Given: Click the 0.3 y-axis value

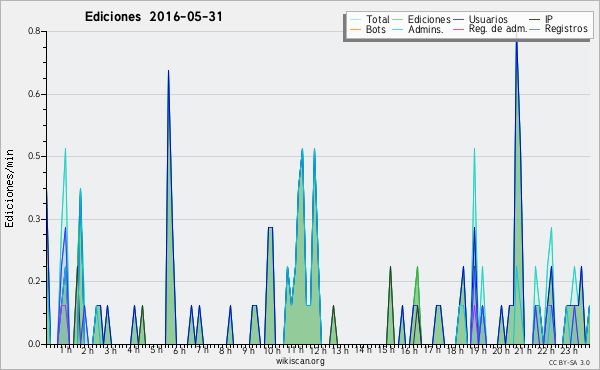Looking at the screenshot, I should pos(34,219).
